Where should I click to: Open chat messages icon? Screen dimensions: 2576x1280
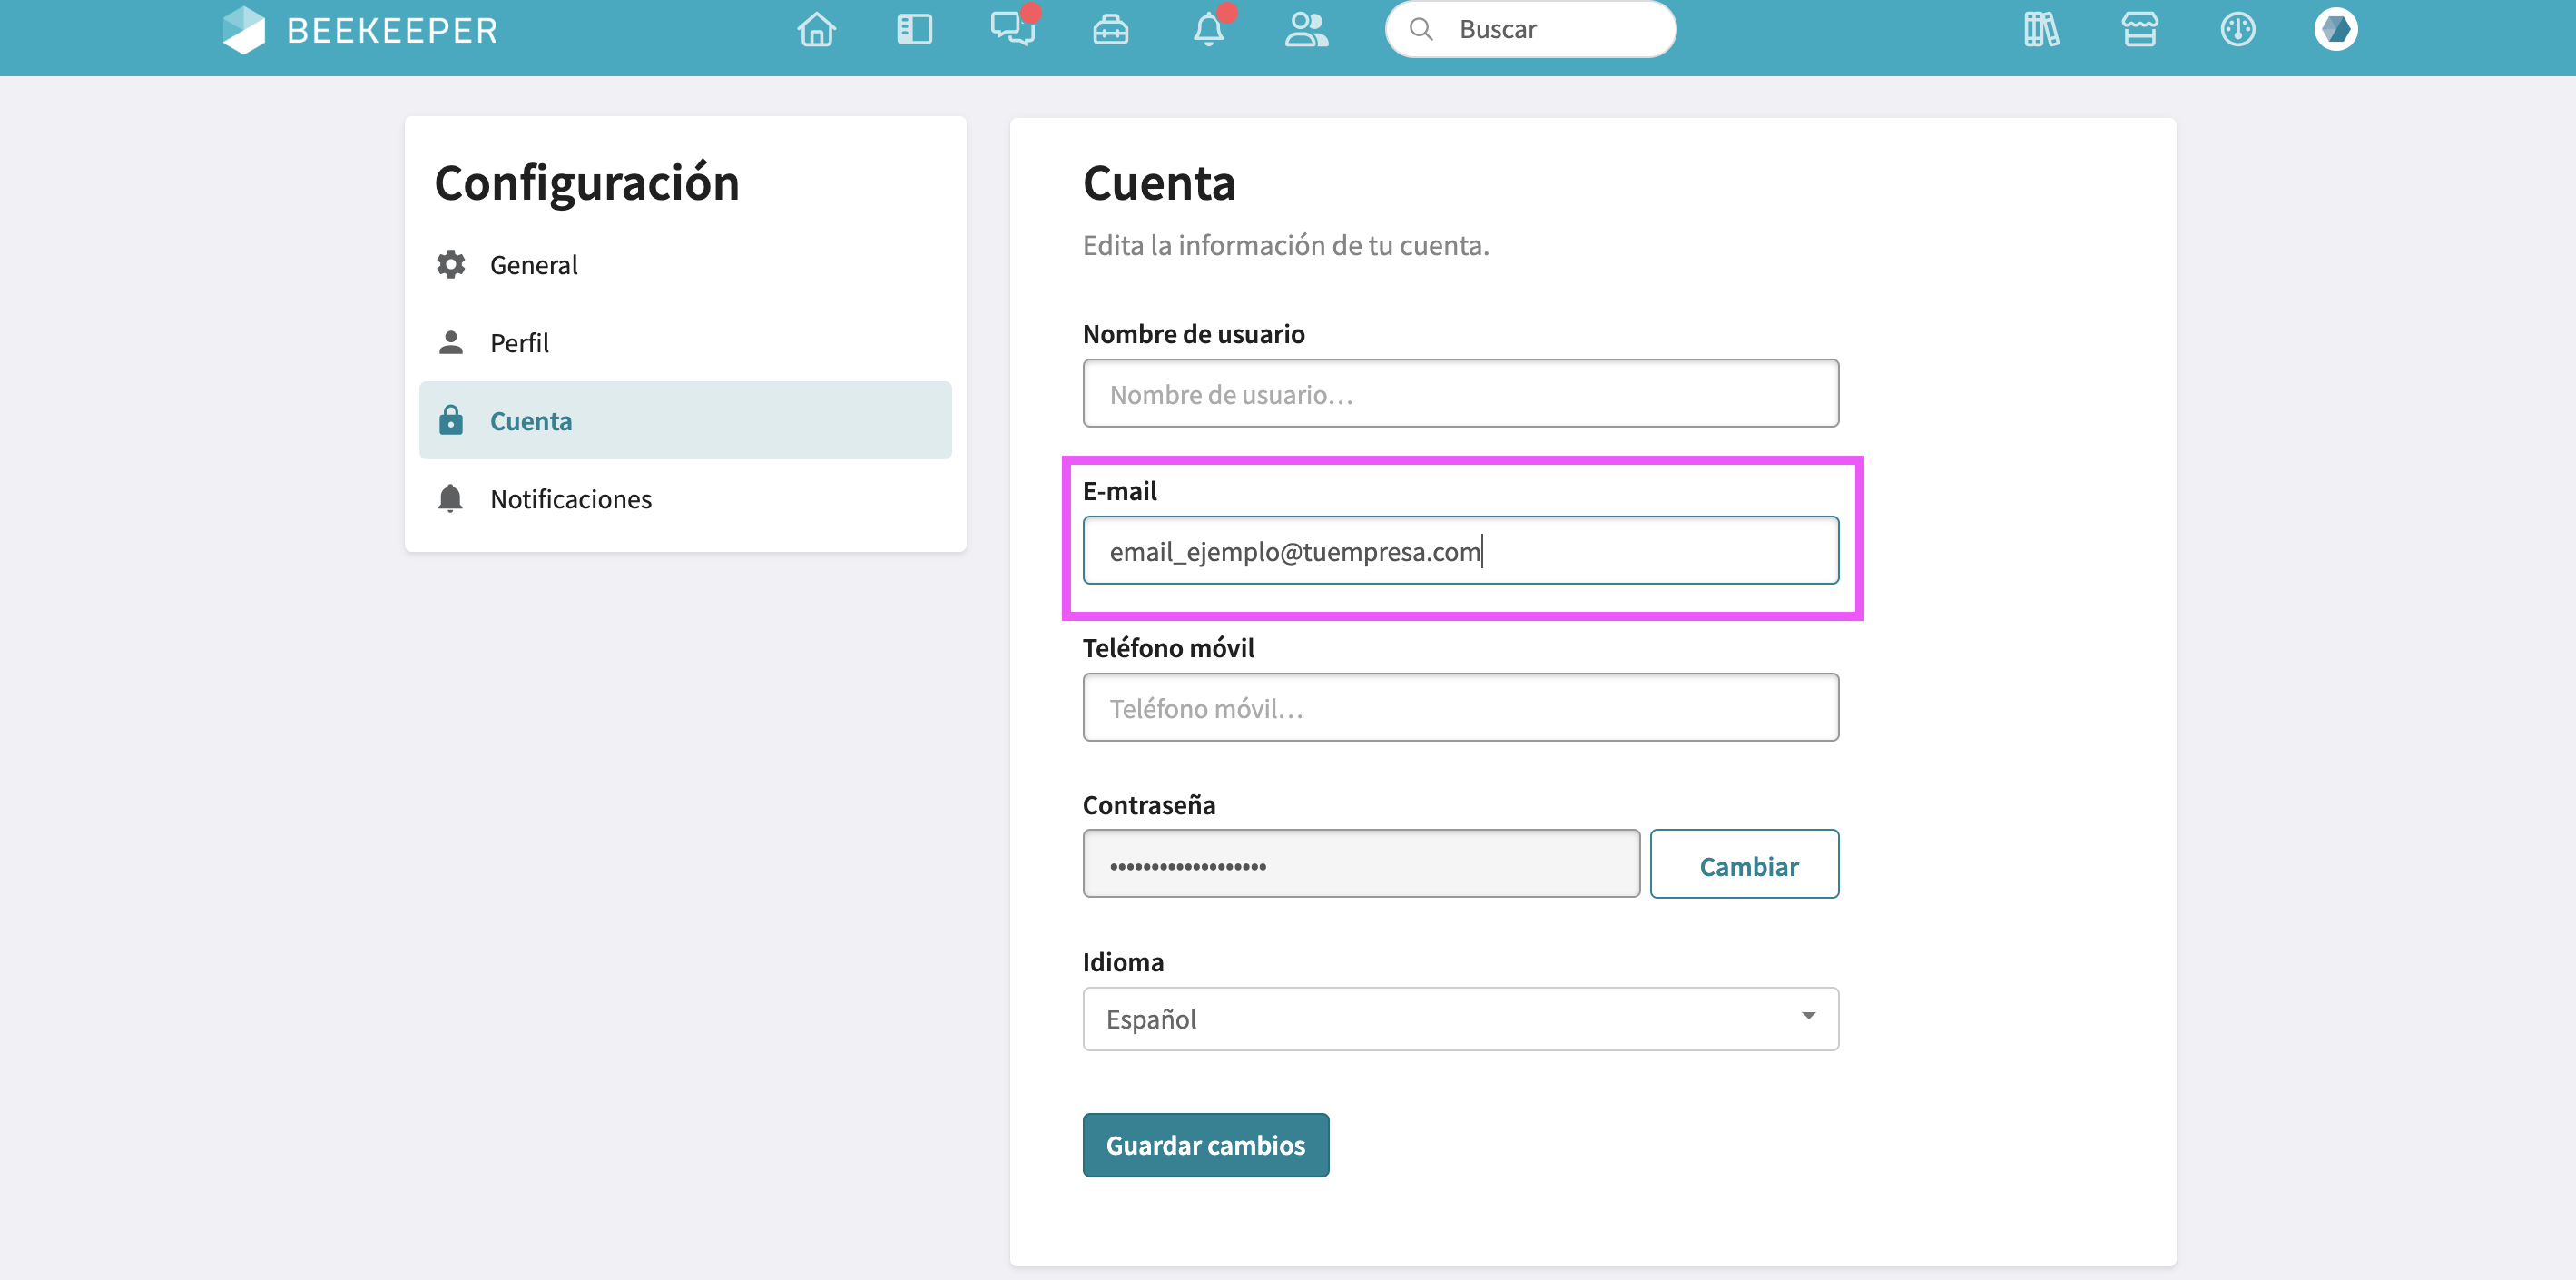coord(1012,30)
